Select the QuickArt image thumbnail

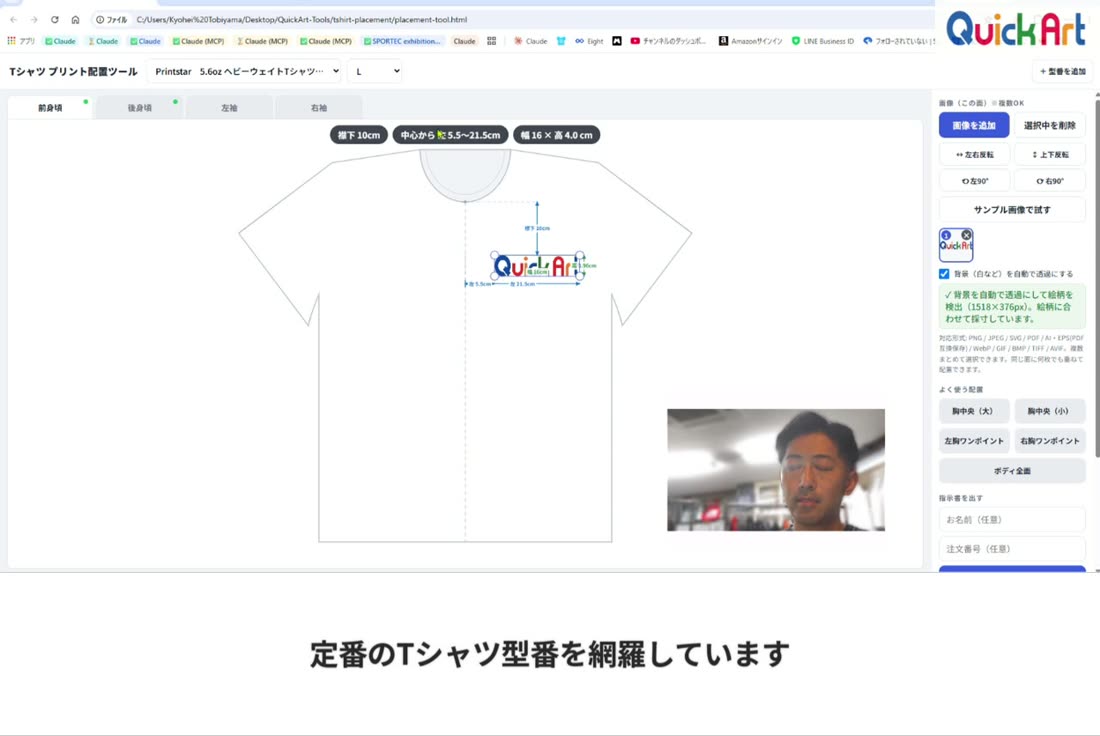955,247
